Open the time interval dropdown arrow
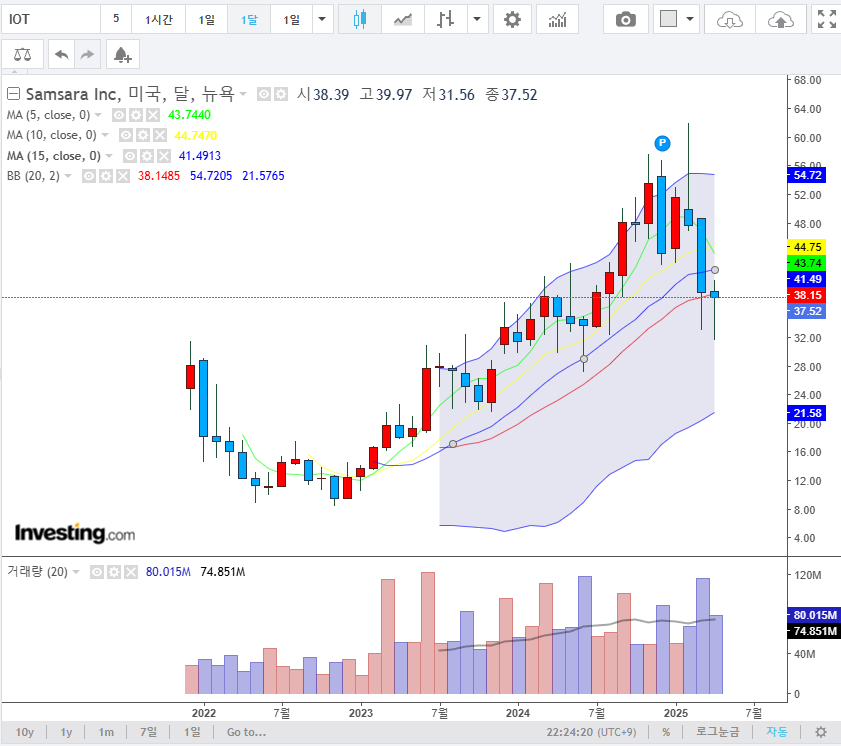This screenshot has width=841, height=746. [x=322, y=20]
